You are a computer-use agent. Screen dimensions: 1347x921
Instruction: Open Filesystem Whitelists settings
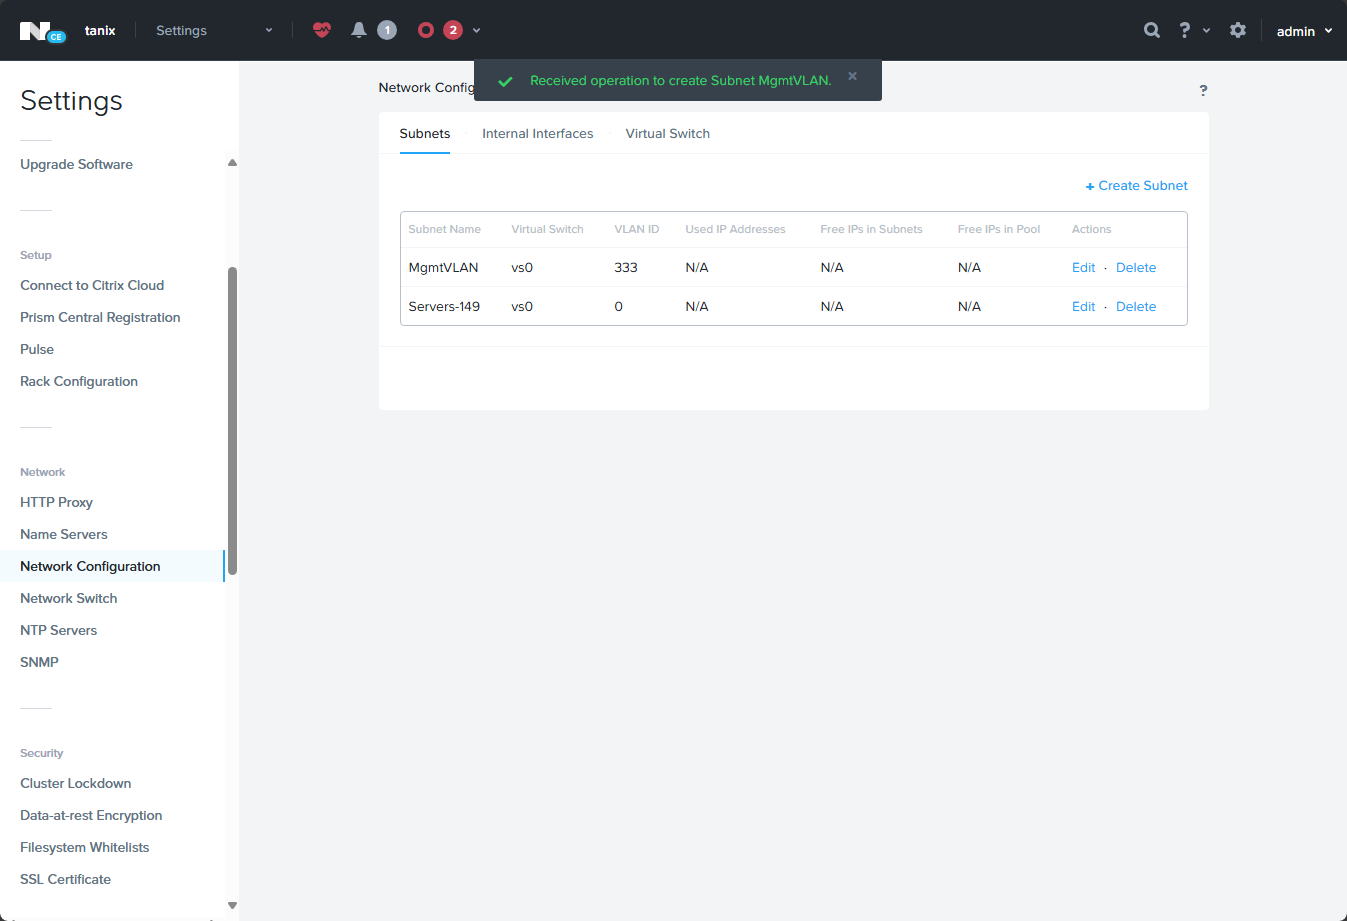(85, 847)
